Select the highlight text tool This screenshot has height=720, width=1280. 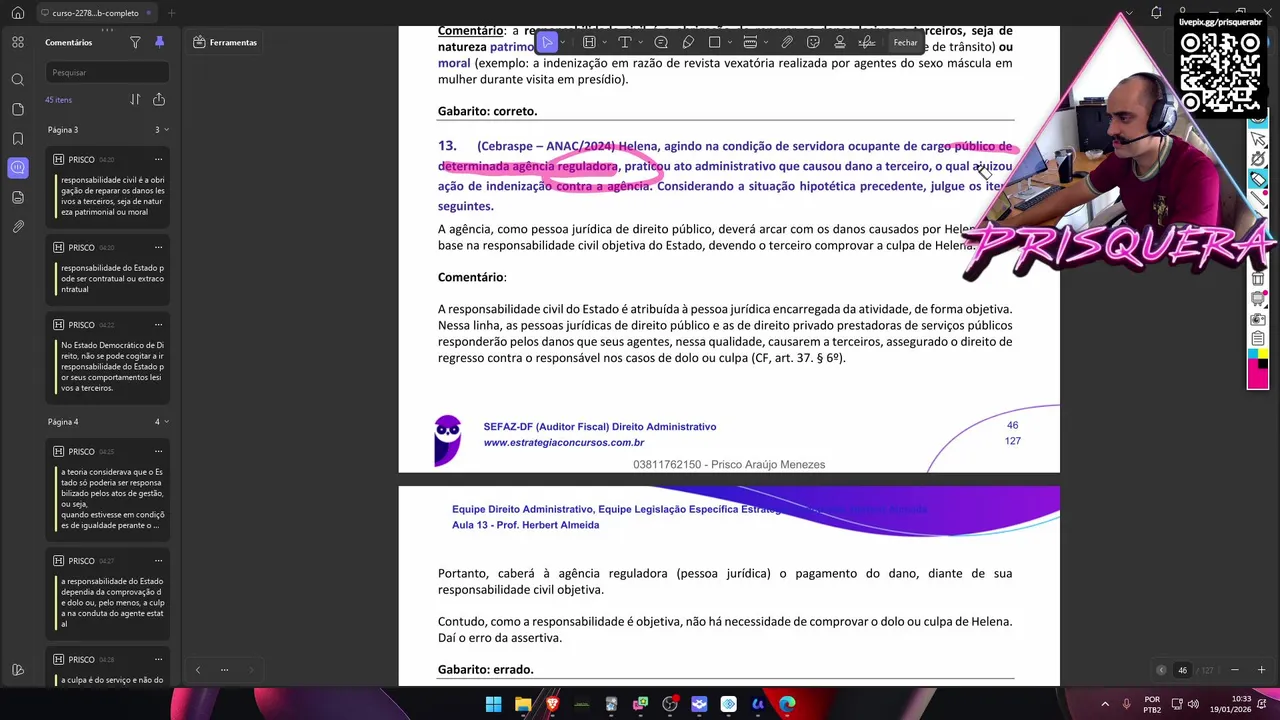coord(589,42)
